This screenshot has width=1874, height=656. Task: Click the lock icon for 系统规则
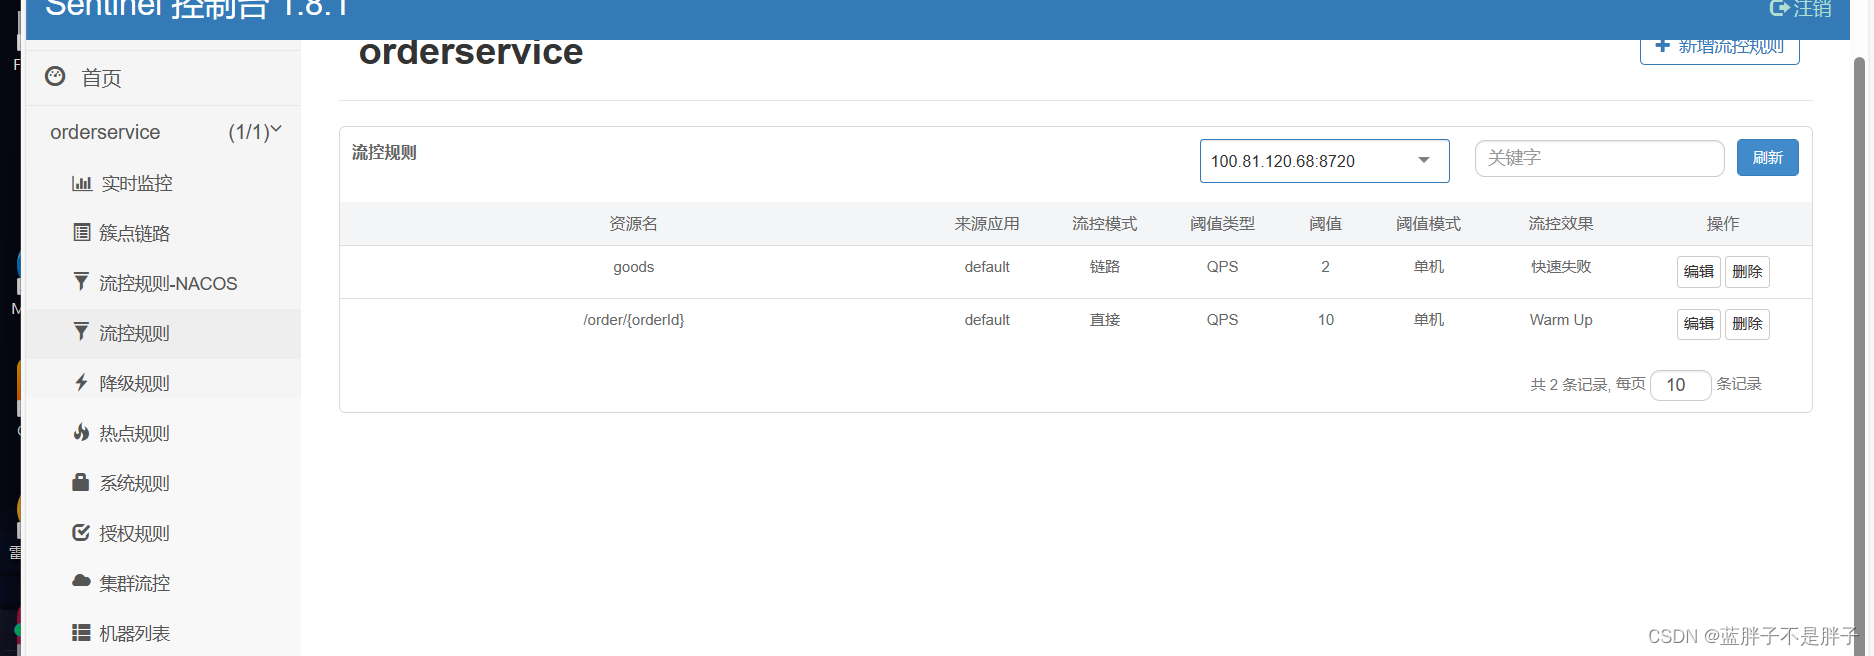pyautogui.click(x=81, y=482)
